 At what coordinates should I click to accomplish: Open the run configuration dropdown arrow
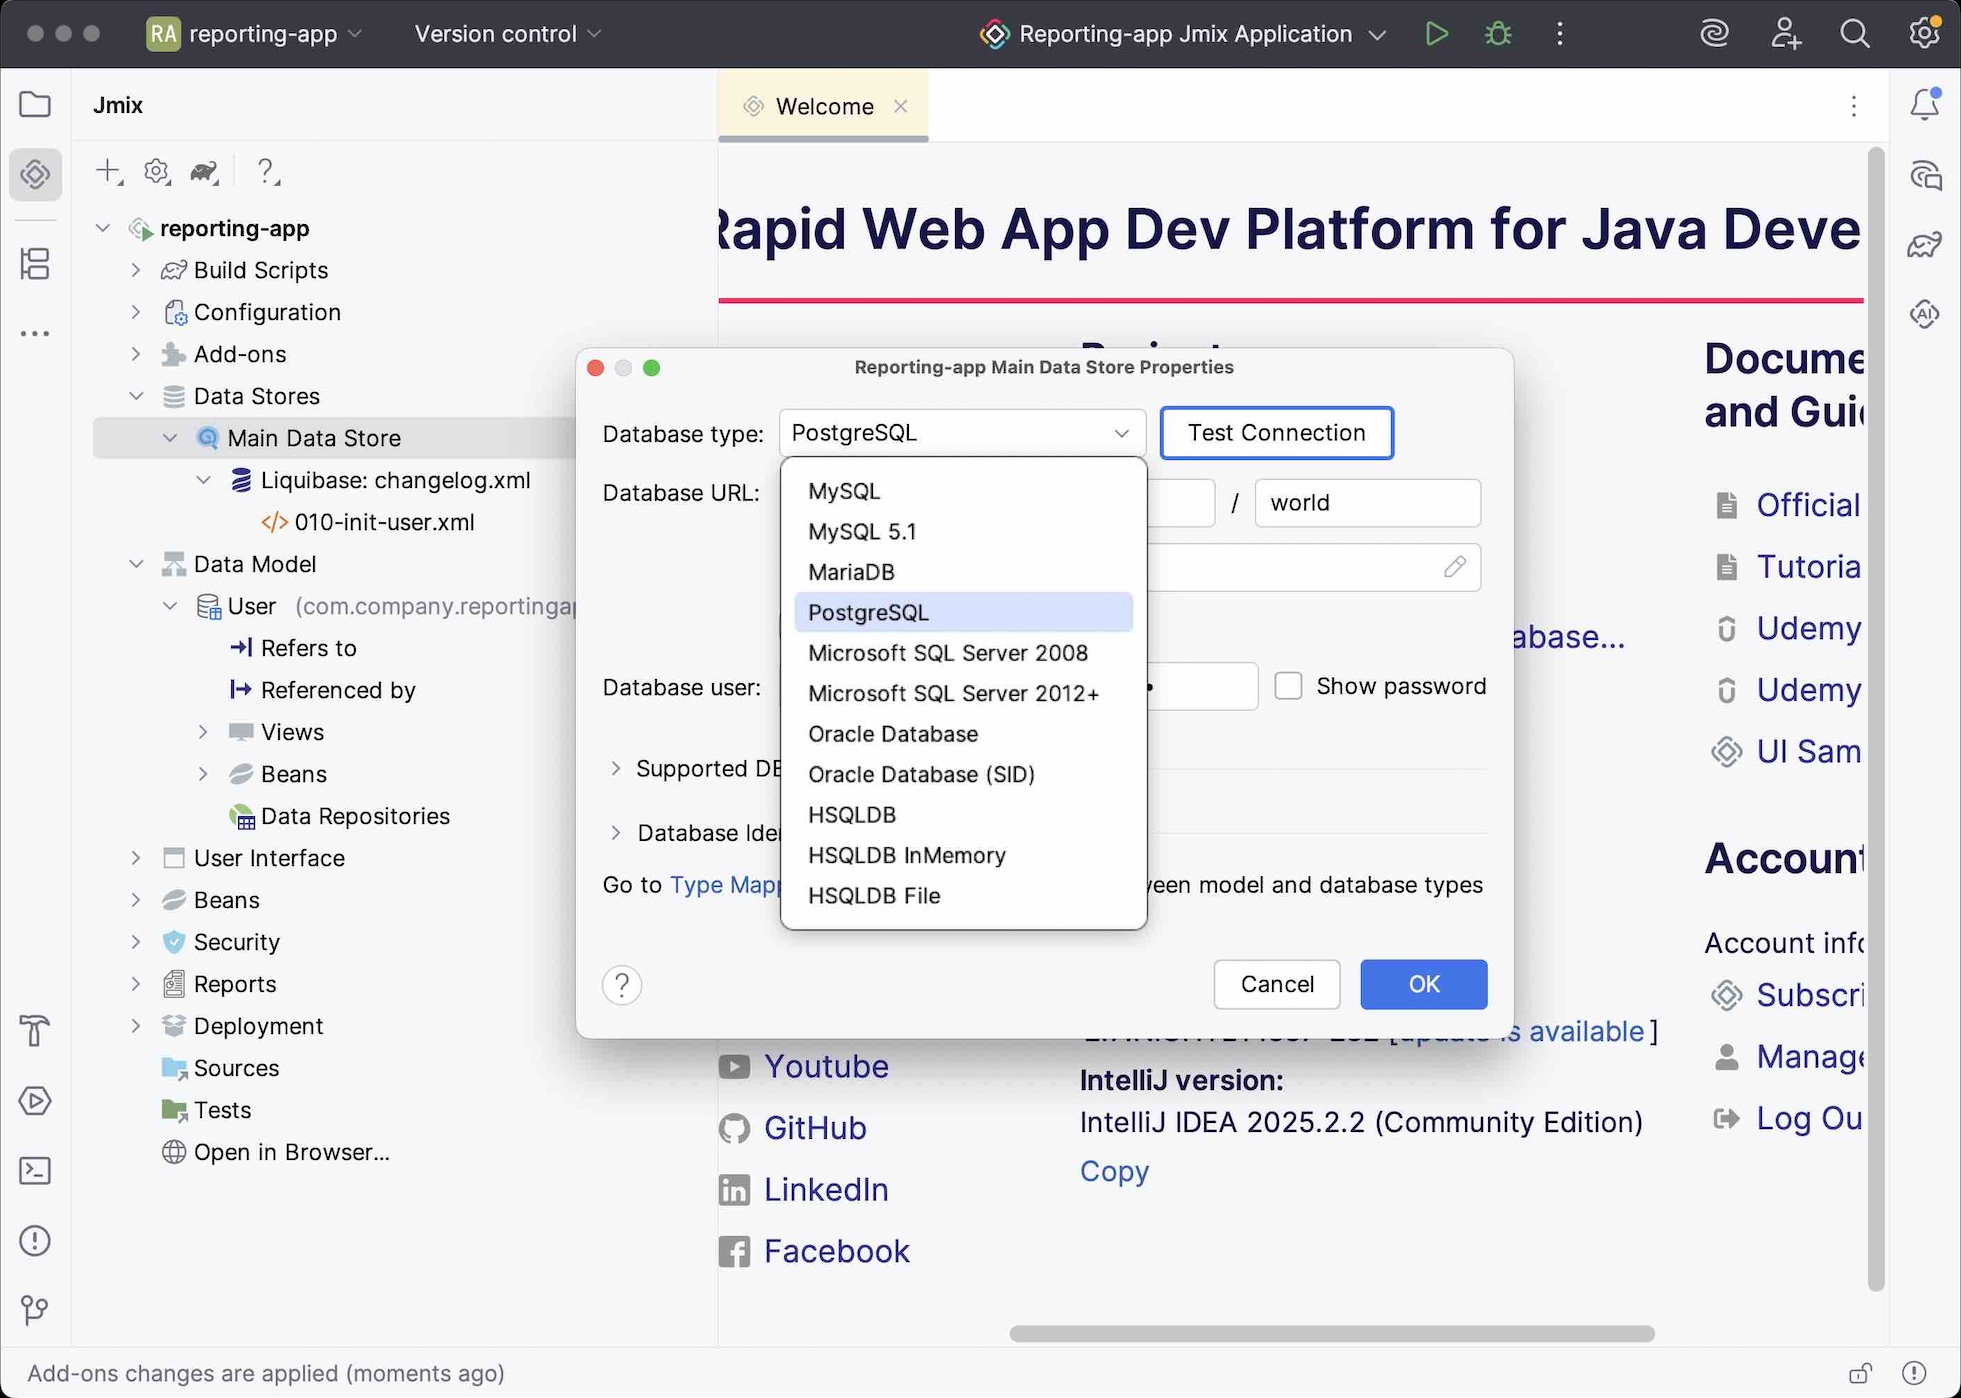pos(1378,34)
